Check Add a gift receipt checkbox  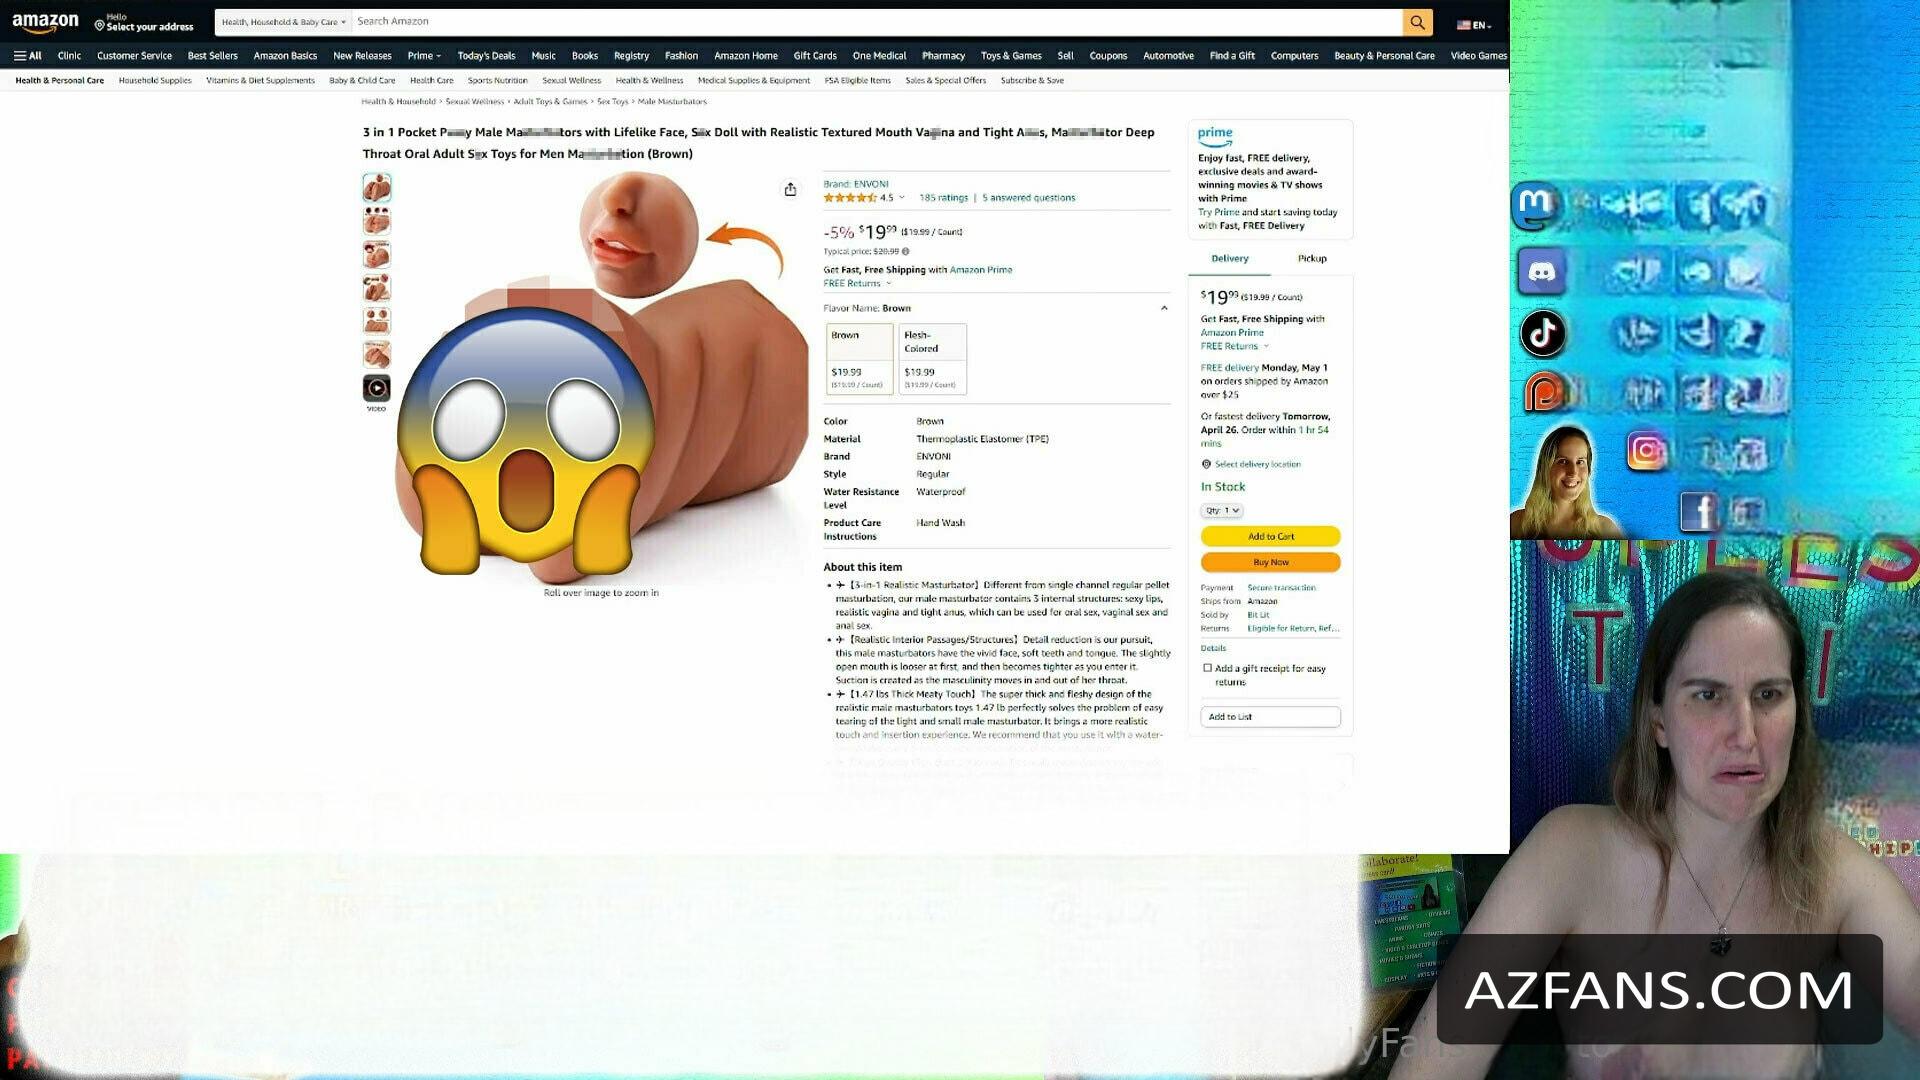[x=1207, y=668]
